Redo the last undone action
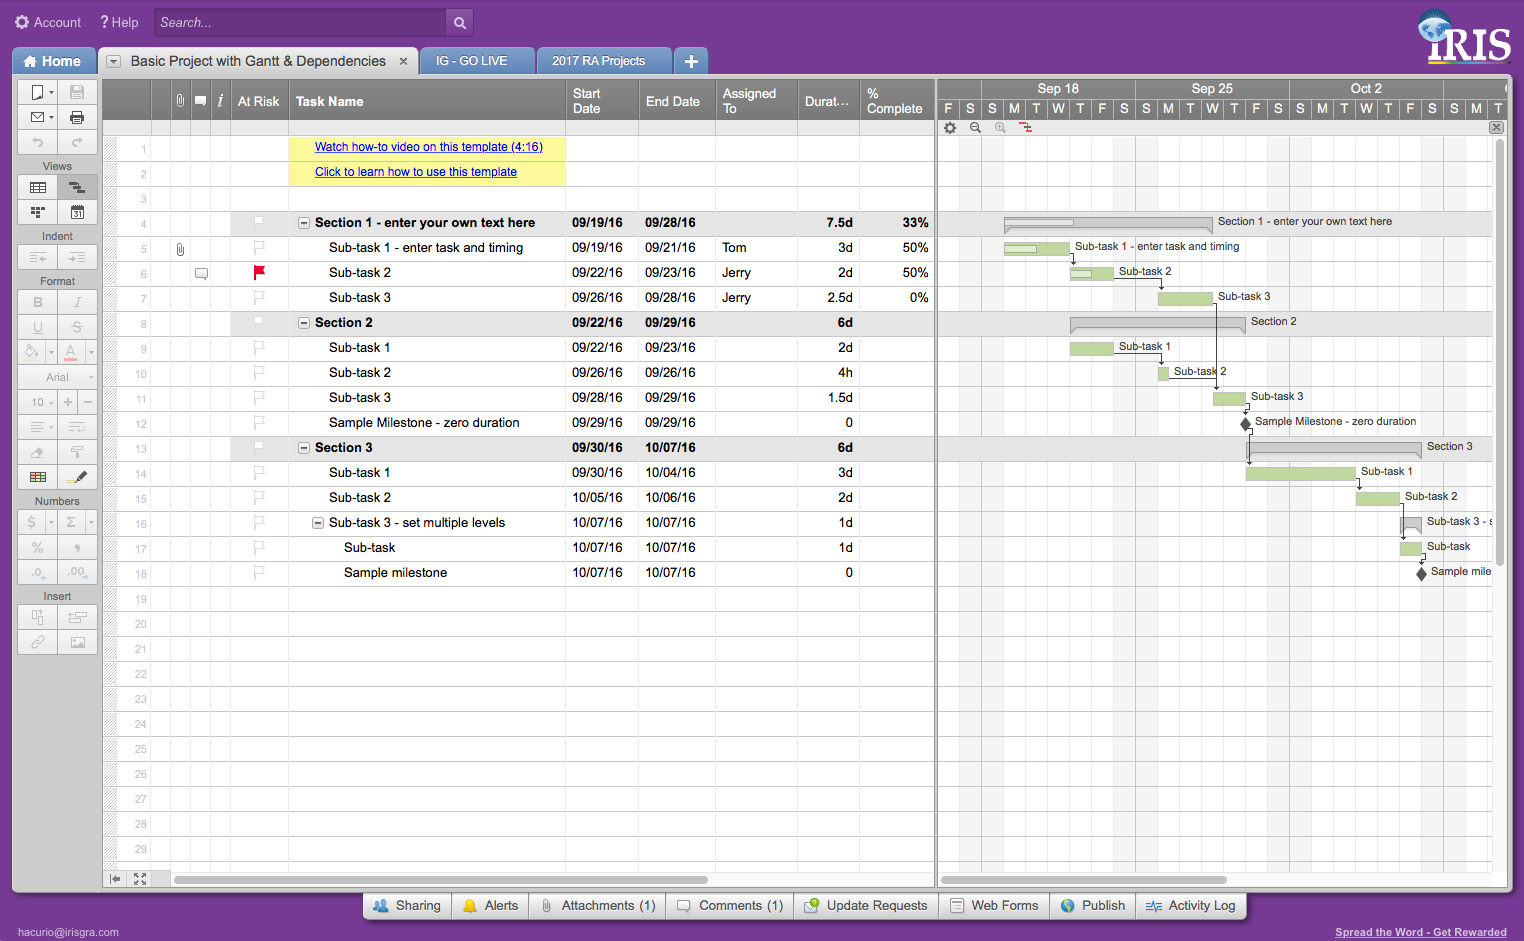This screenshot has width=1524, height=941. [x=77, y=142]
